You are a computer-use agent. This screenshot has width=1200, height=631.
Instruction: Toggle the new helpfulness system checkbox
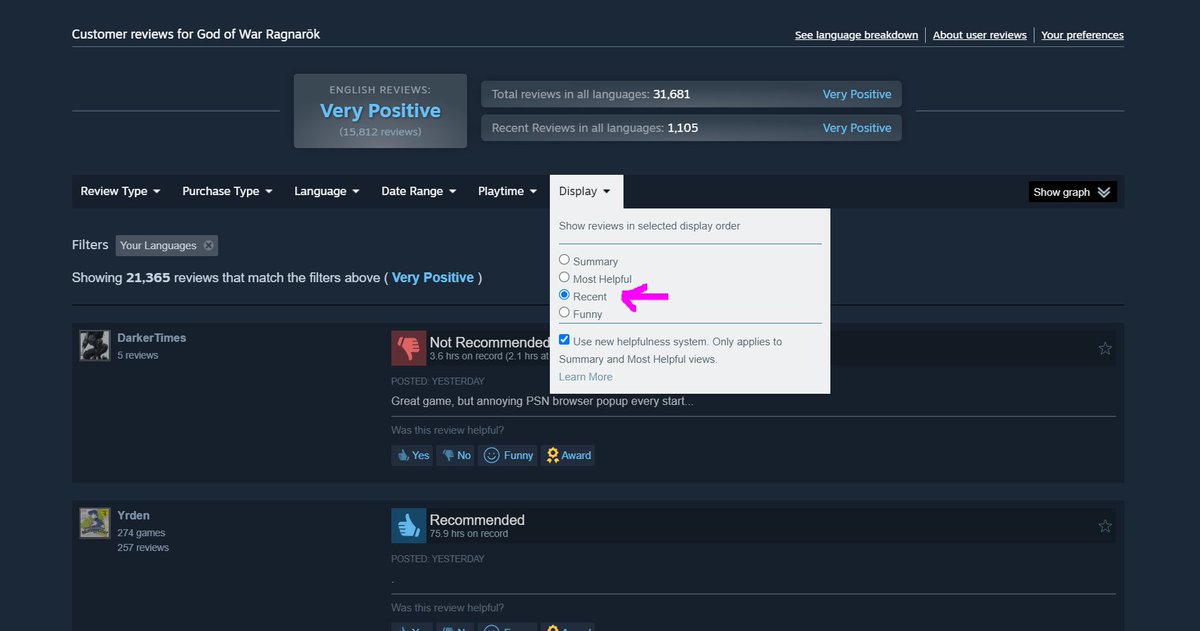(564, 340)
